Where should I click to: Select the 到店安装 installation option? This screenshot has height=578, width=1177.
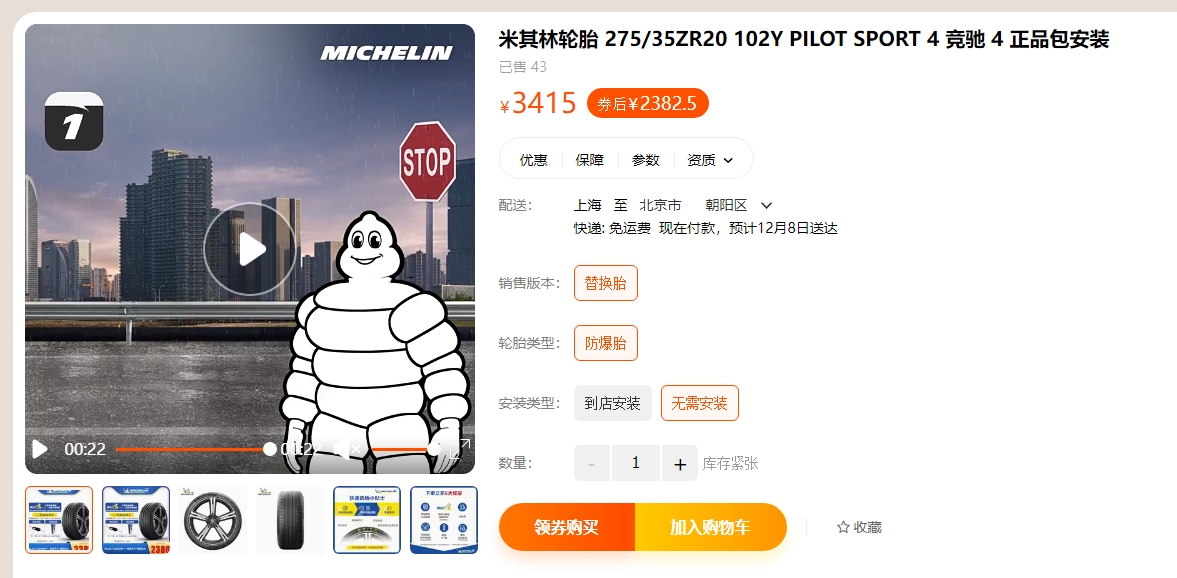point(613,403)
